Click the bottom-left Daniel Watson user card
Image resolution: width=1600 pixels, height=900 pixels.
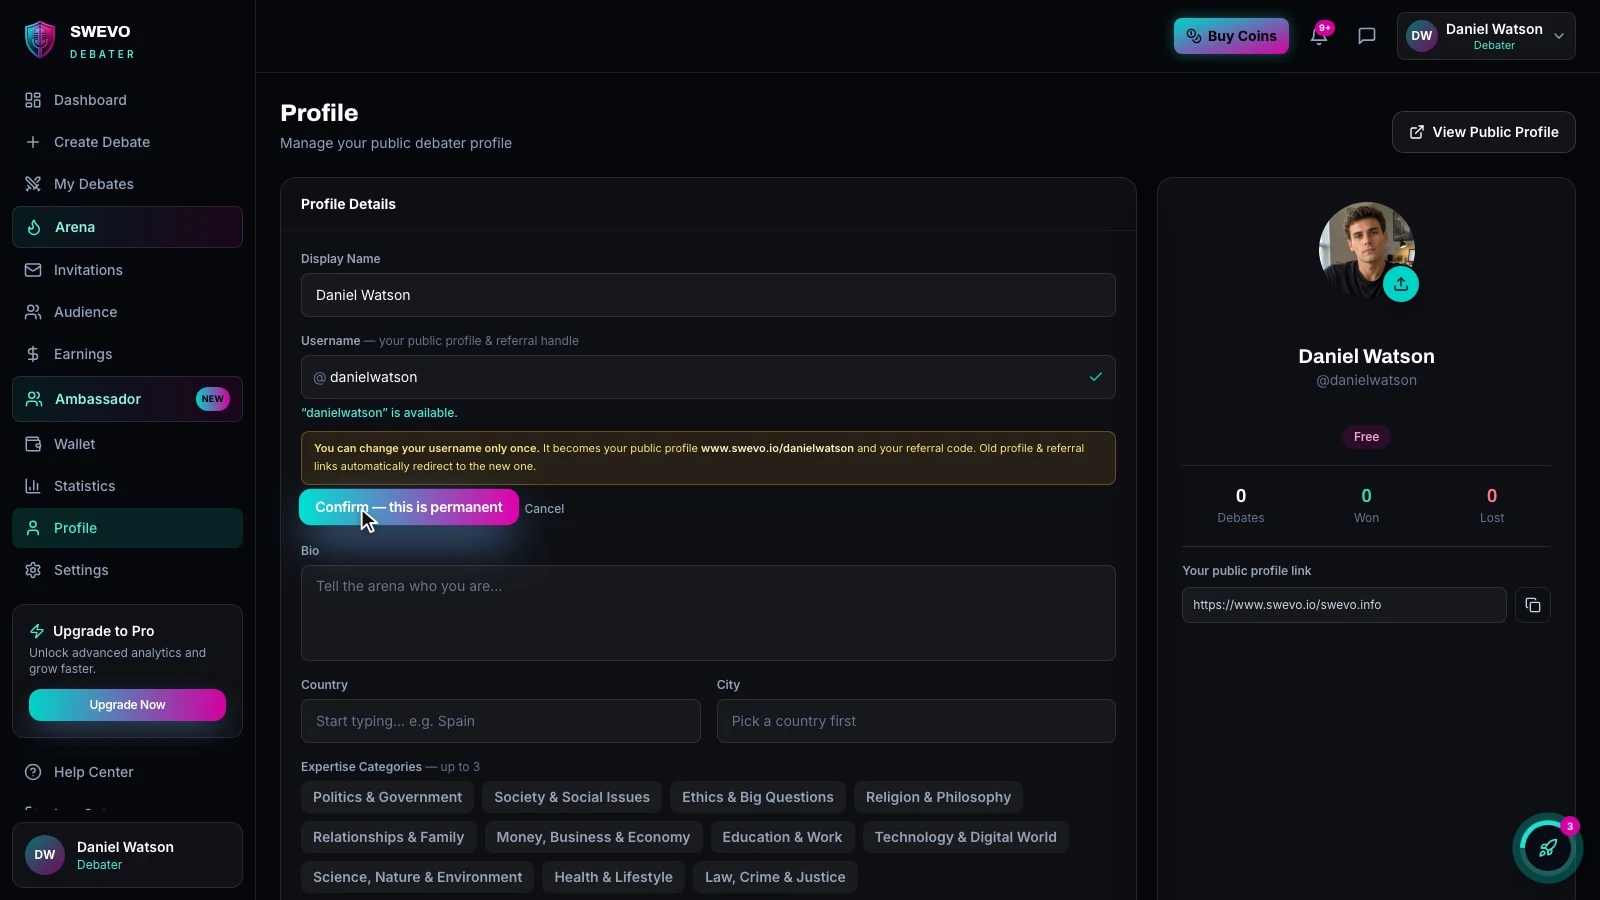coord(127,855)
